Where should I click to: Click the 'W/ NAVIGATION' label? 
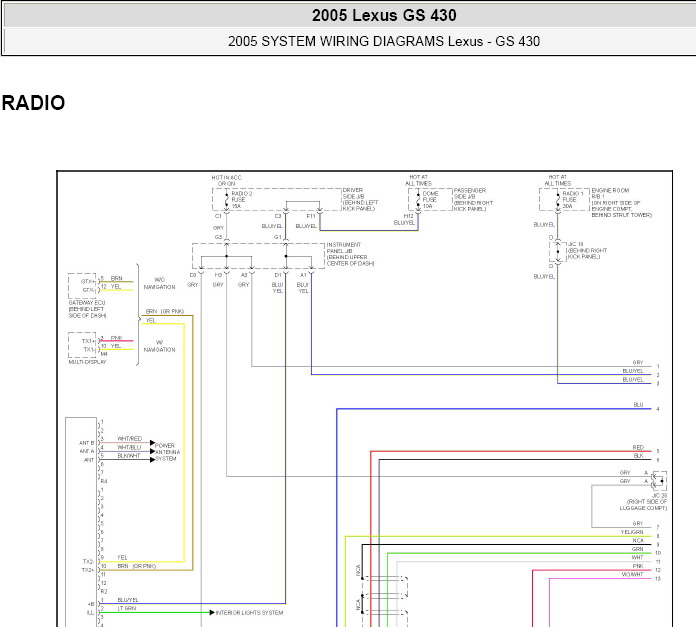coord(159,346)
